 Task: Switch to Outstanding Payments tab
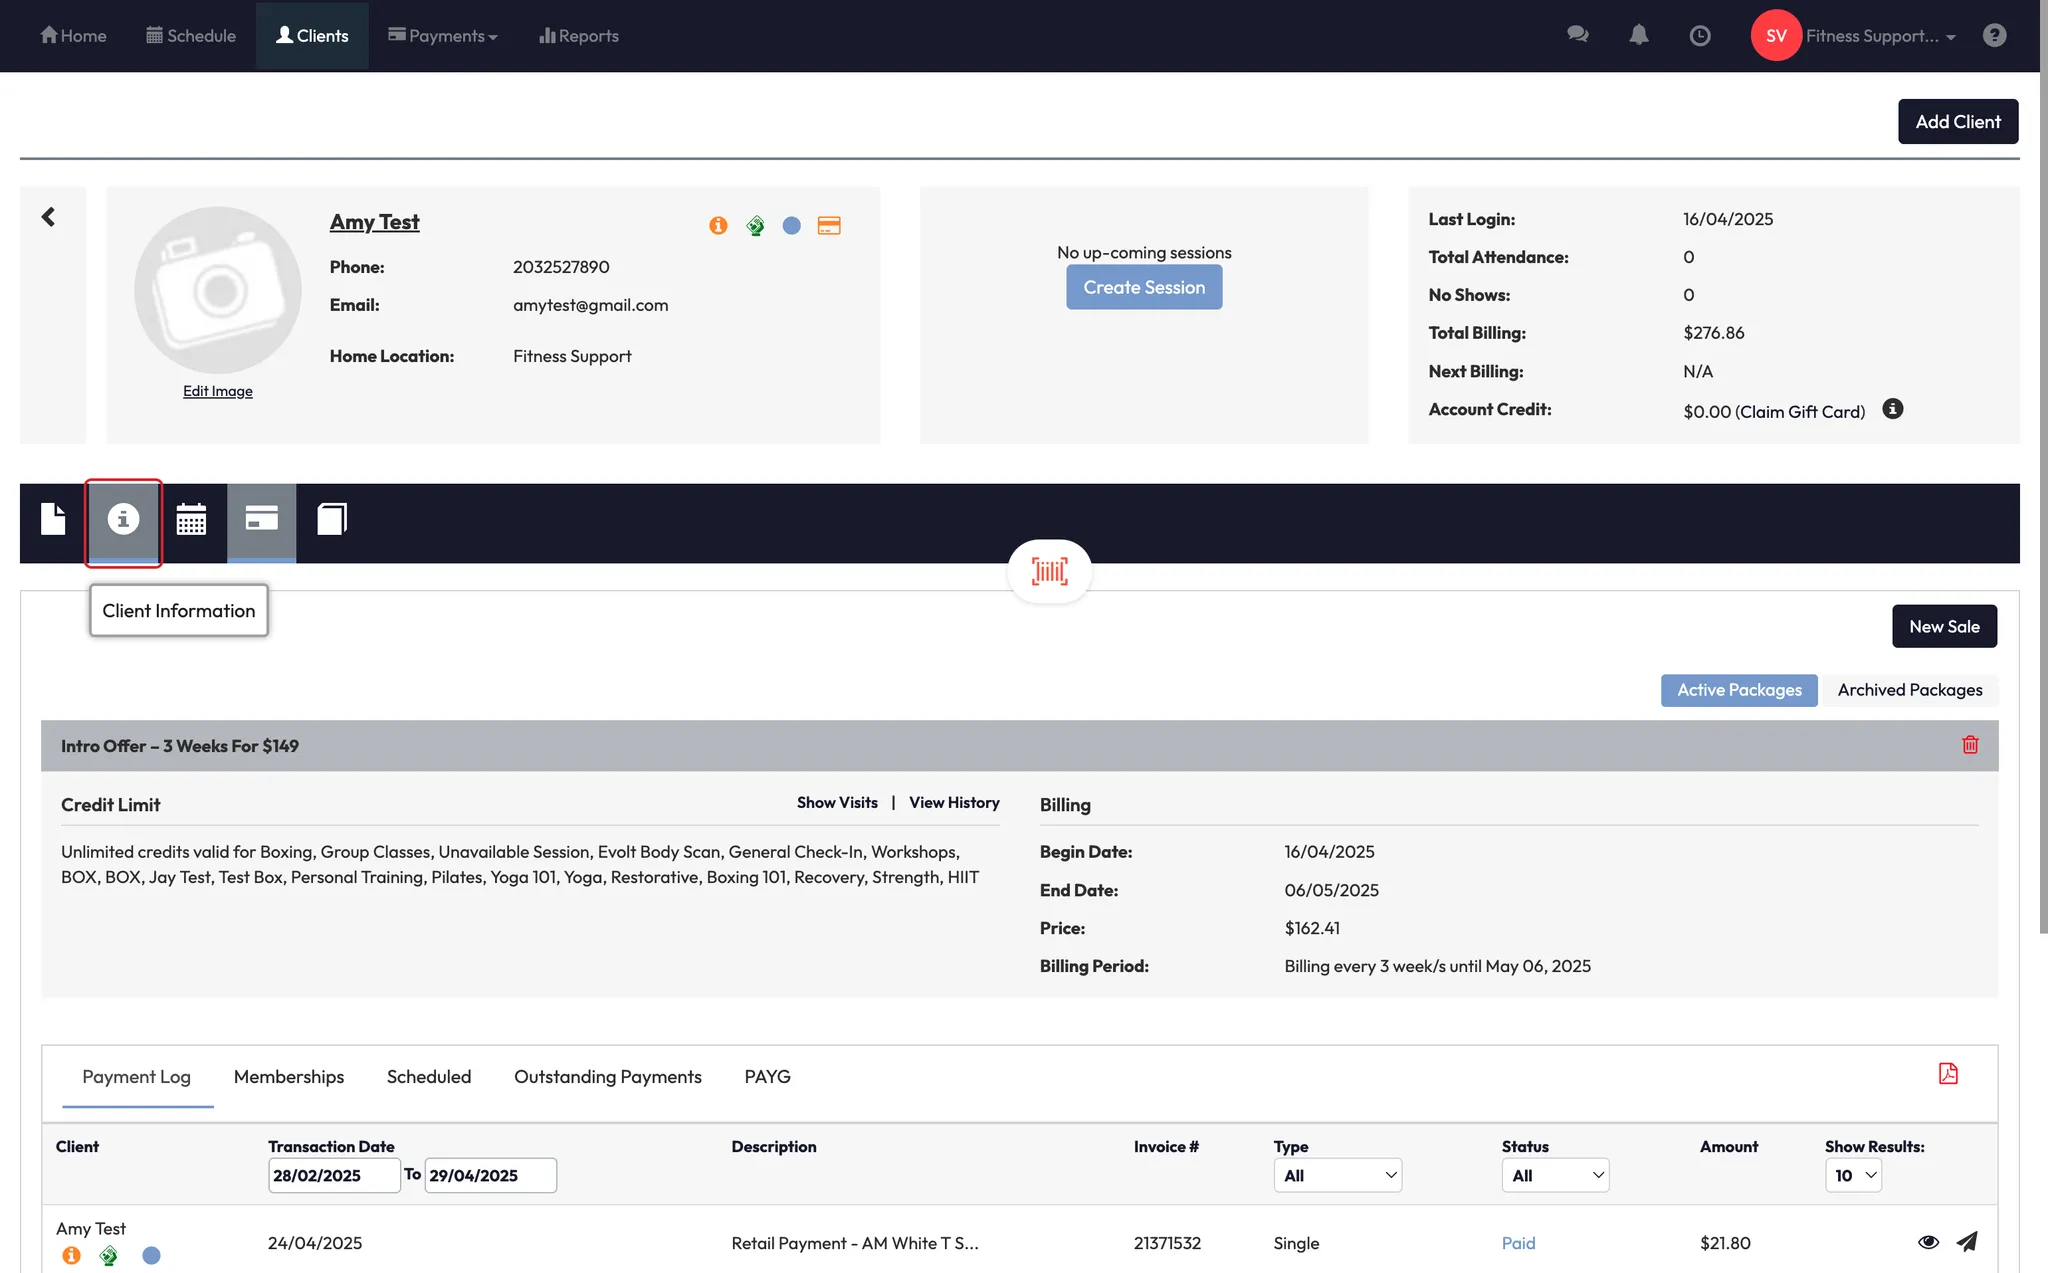(607, 1077)
